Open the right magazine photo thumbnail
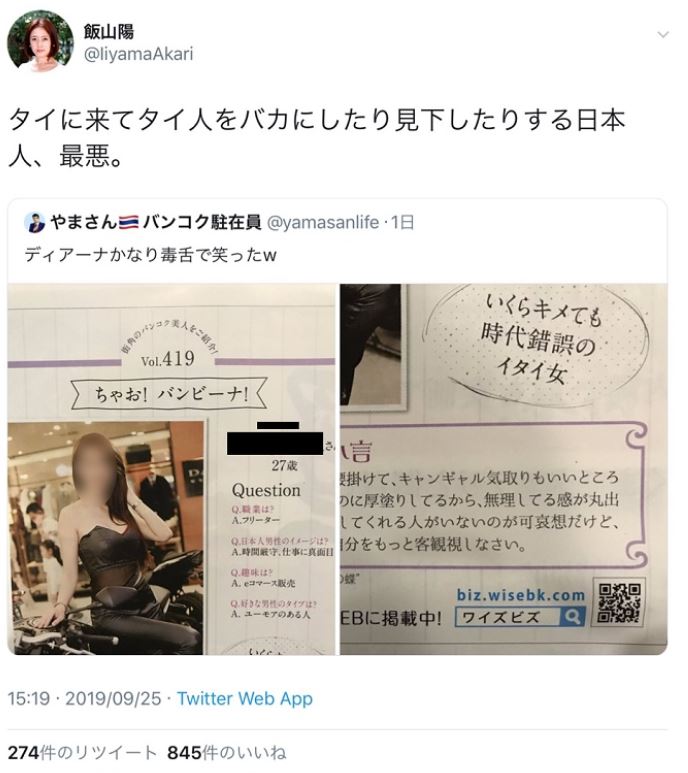This screenshot has width=688, height=773. (x=504, y=469)
